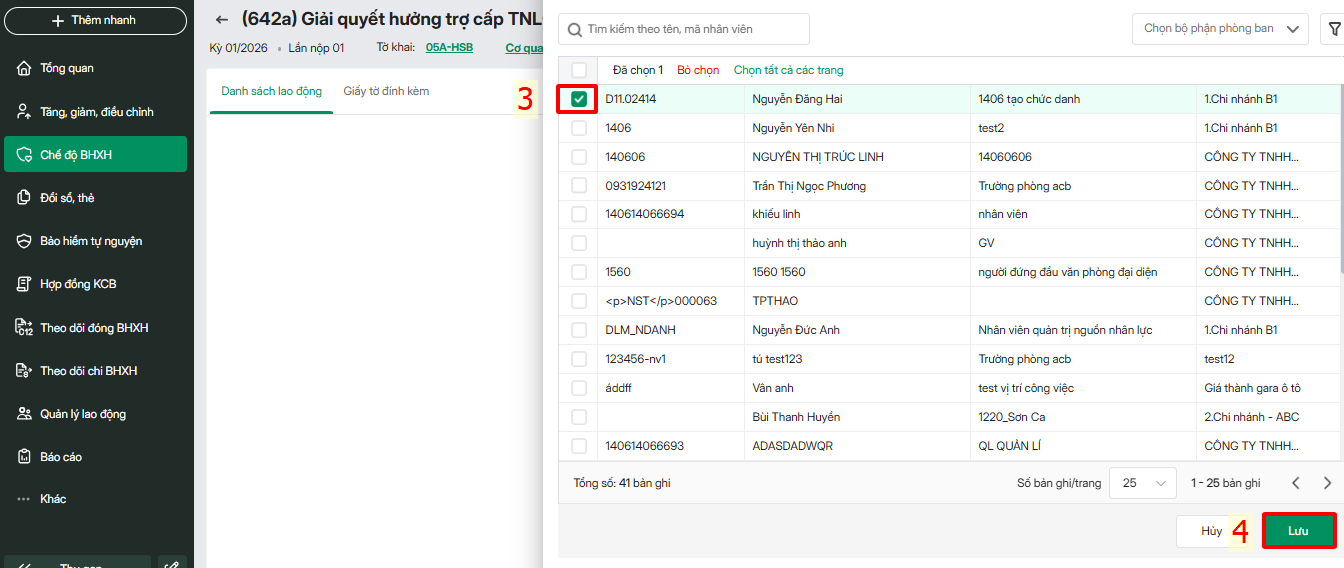Check the Vân anh row checkbox
Image resolution: width=1344 pixels, height=568 pixels.
point(579,388)
